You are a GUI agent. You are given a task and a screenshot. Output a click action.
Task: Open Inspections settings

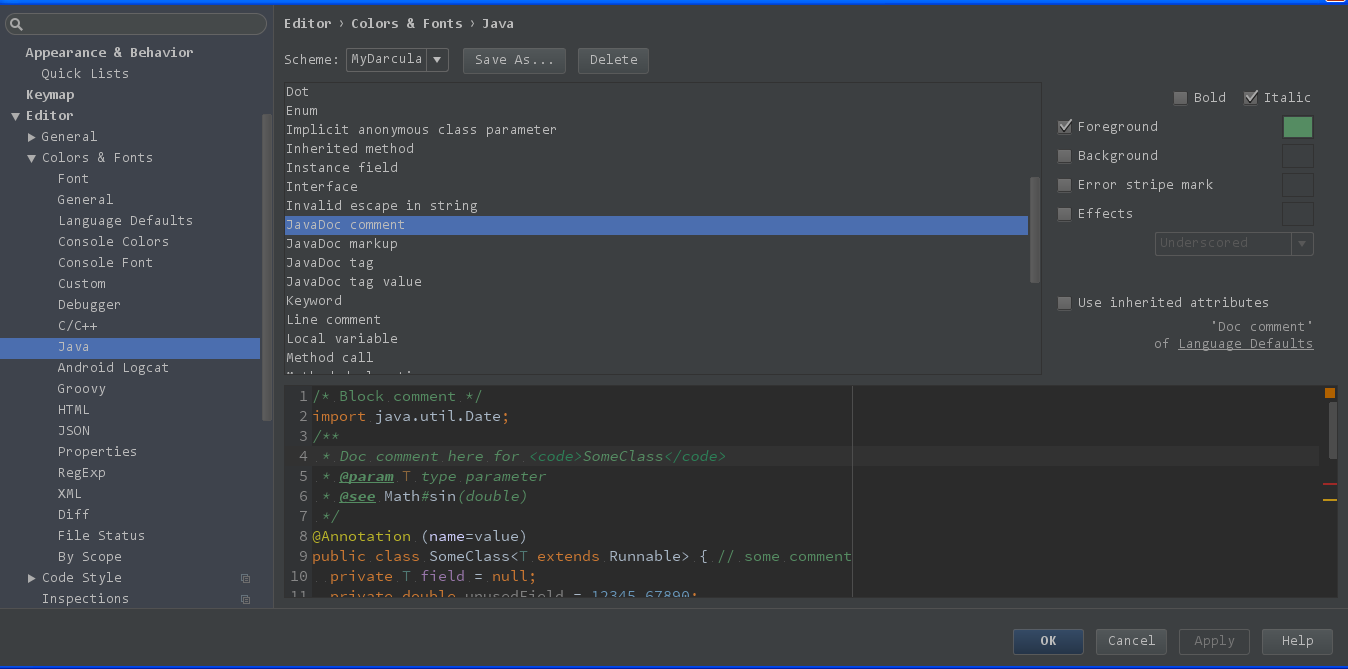coord(85,599)
